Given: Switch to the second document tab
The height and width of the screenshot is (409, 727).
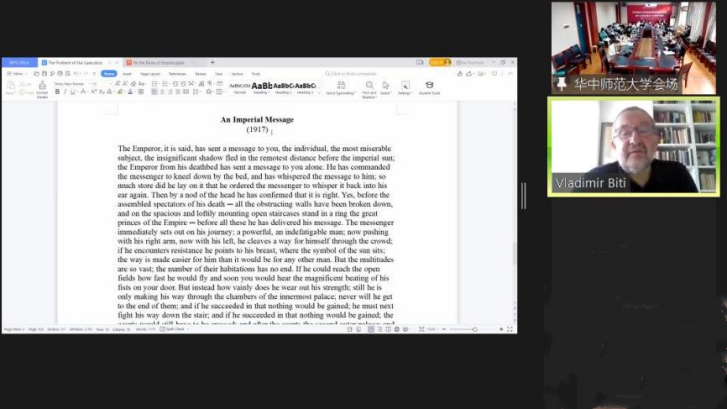Looking at the screenshot, I should tap(160, 62).
